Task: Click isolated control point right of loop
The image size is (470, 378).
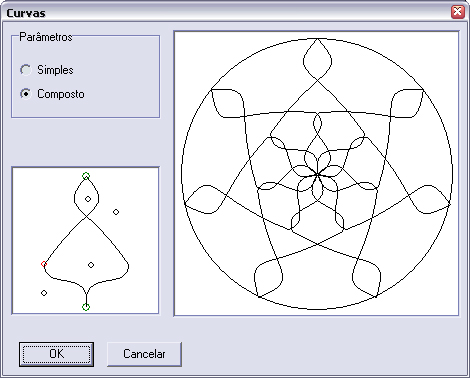Action: (116, 212)
